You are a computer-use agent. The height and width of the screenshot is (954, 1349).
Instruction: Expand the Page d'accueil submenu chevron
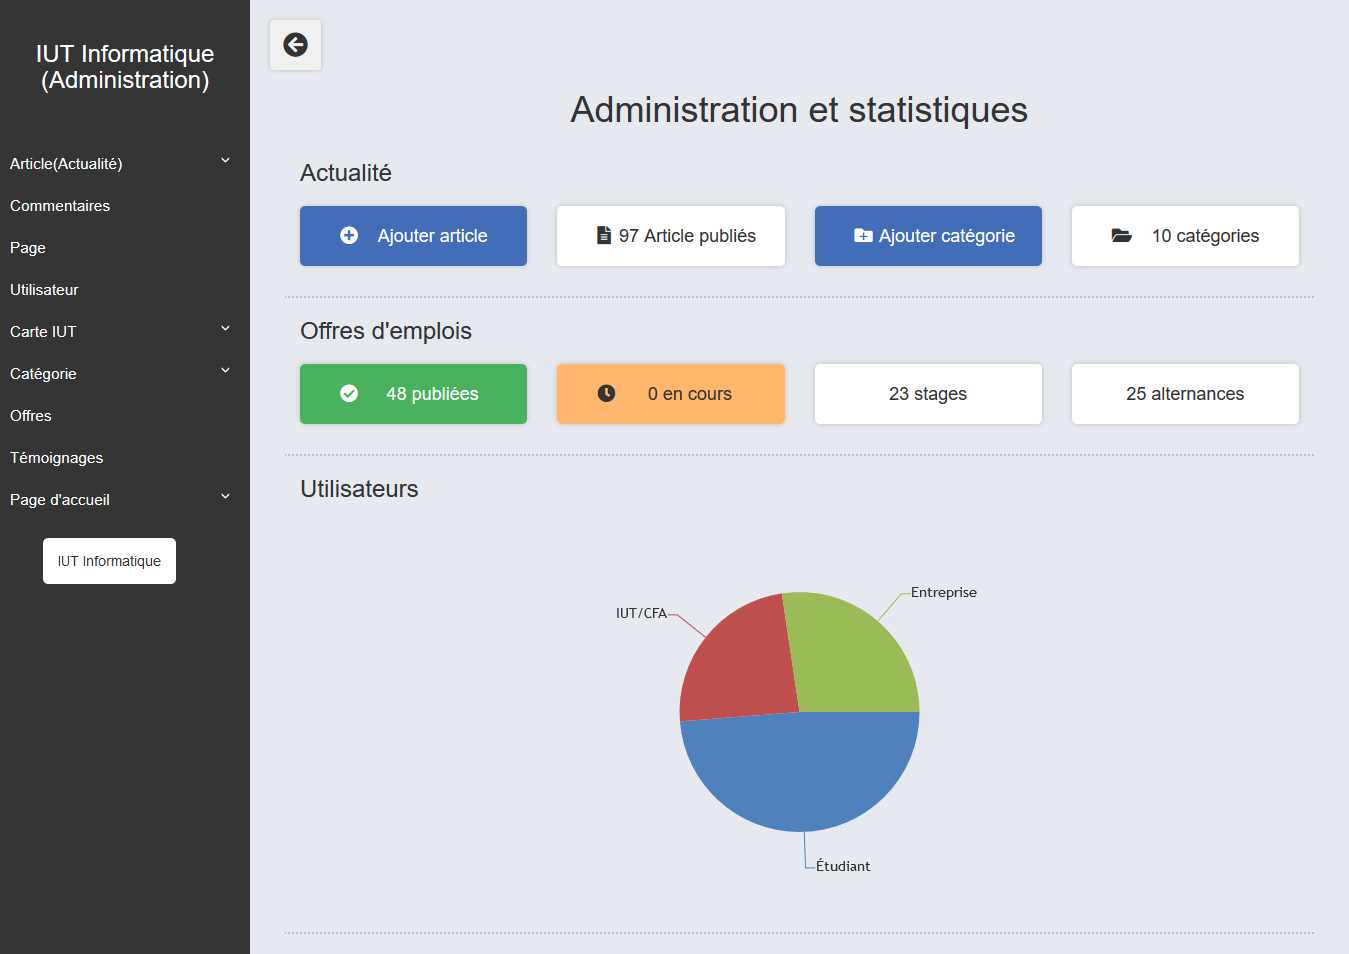pos(225,497)
